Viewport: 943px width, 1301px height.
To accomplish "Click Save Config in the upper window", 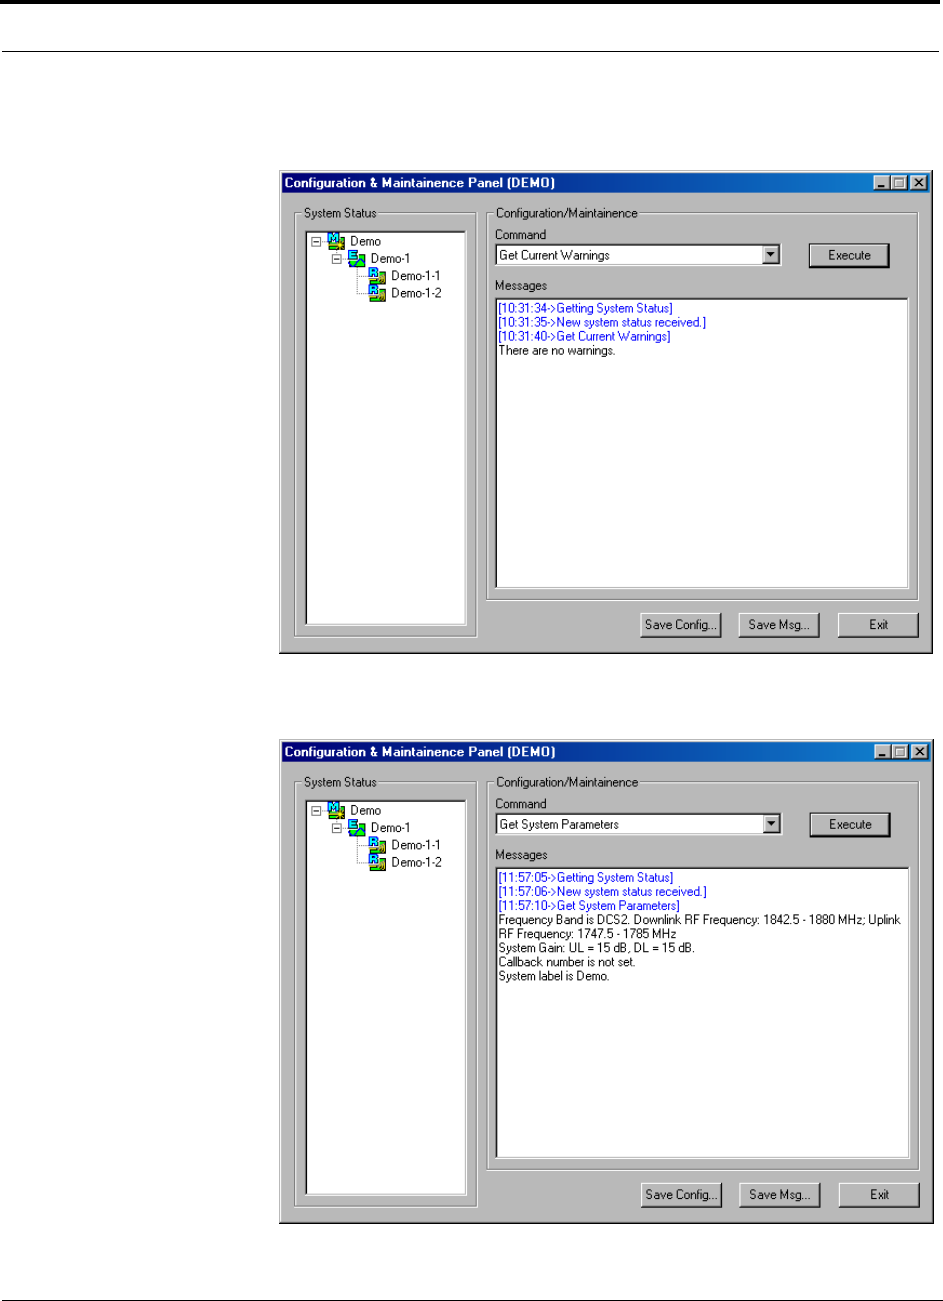I will click(x=681, y=625).
